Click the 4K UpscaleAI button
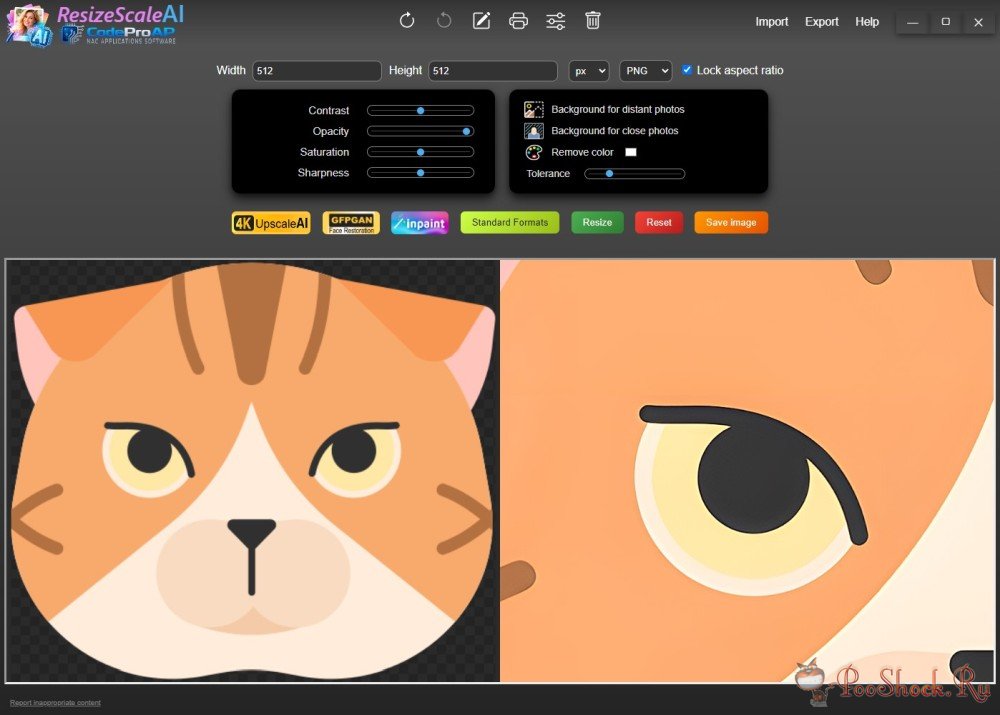This screenshot has width=1000, height=715. coord(271,223)
